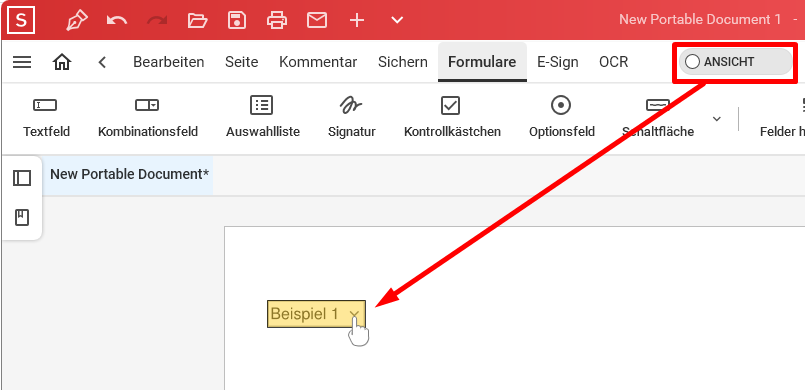Select the New Portable Document* tab
The image size is (805, 390).
tap(129, 174)
